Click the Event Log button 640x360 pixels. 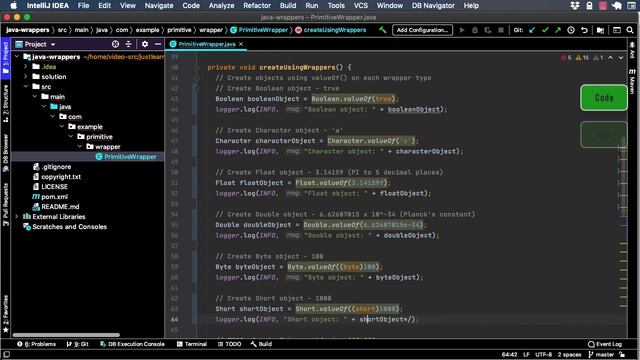[605, 344]
